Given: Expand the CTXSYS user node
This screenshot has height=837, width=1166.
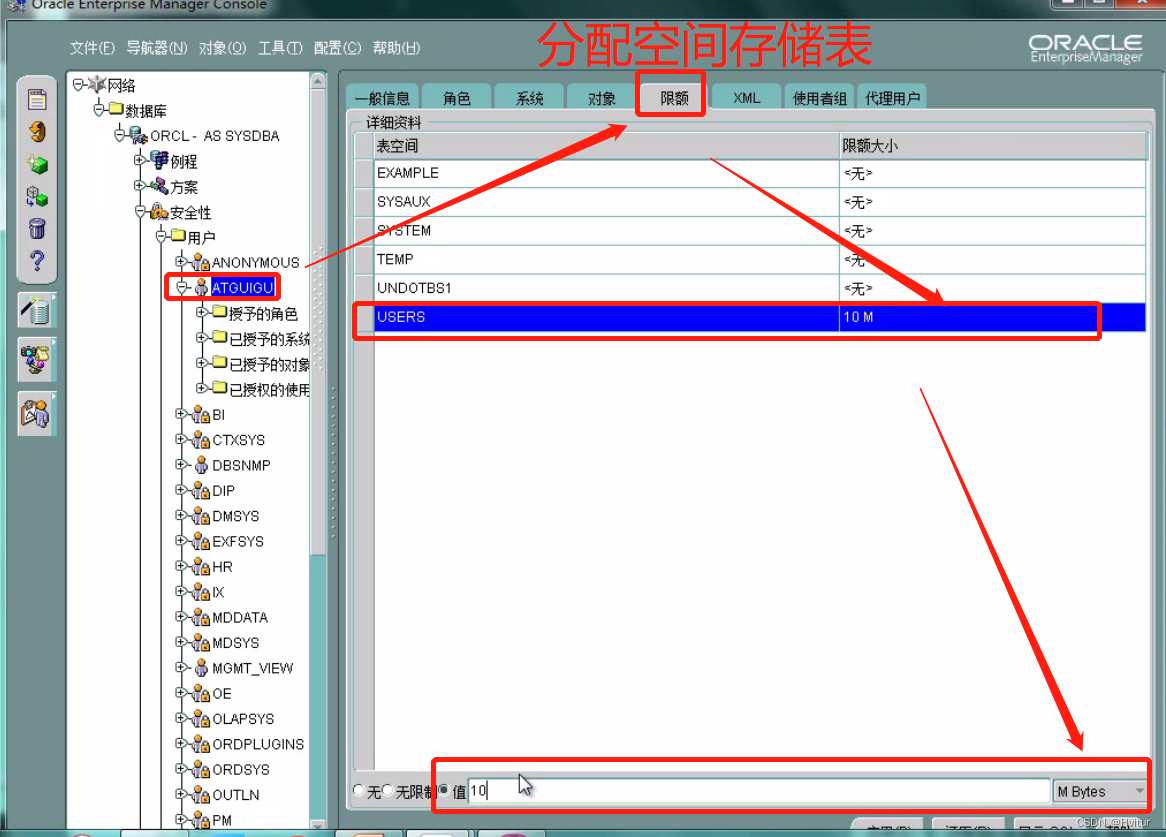Looking at the screenshot, I should 181,439.
